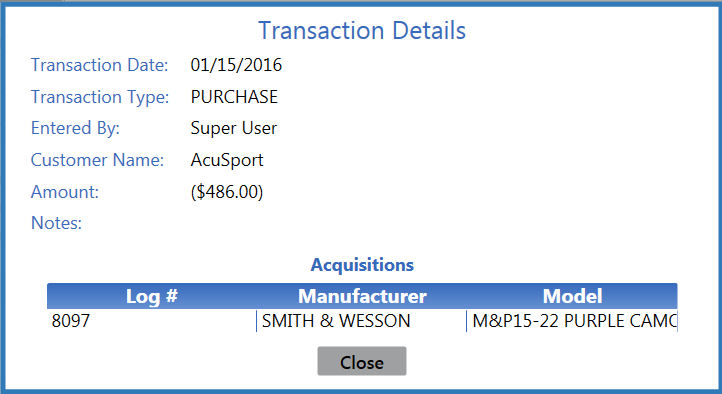Click the Acquisitions section heading

(362, 265)
